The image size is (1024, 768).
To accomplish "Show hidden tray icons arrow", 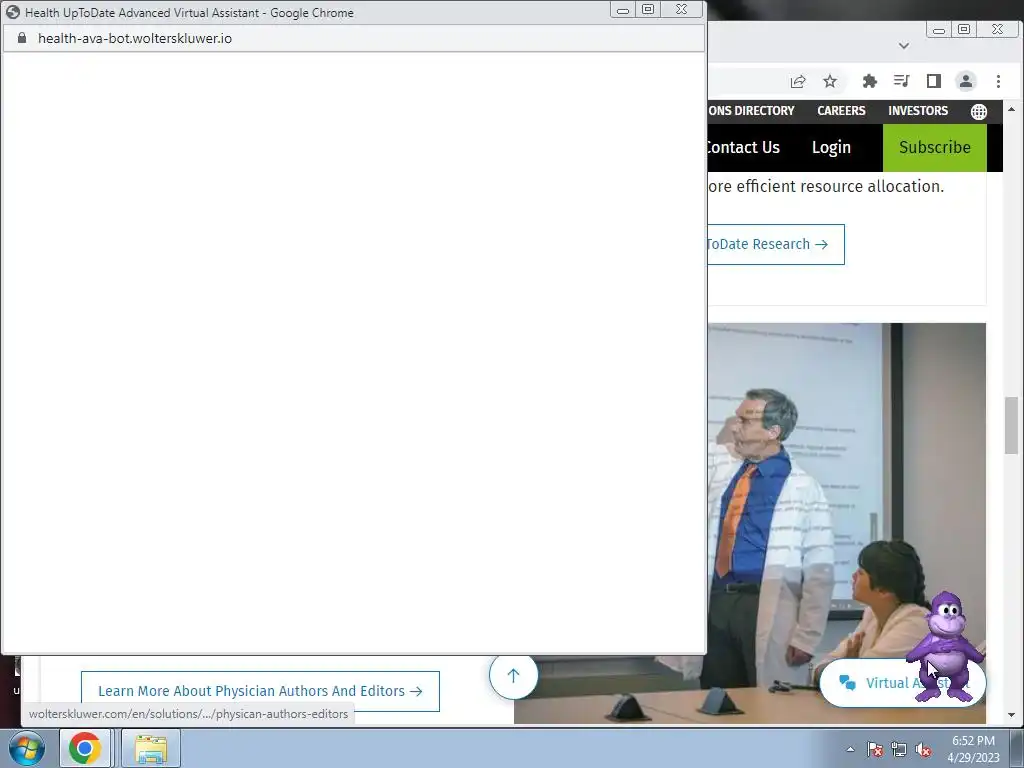I will pyautogui.click(x=850, y=749).
